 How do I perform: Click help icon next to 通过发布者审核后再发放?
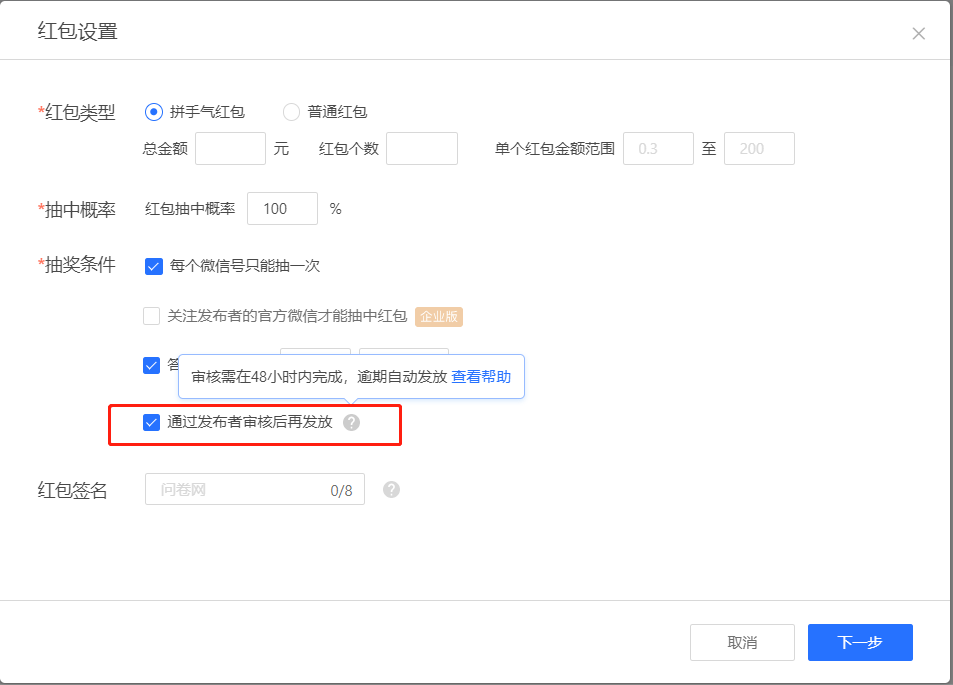351,422
